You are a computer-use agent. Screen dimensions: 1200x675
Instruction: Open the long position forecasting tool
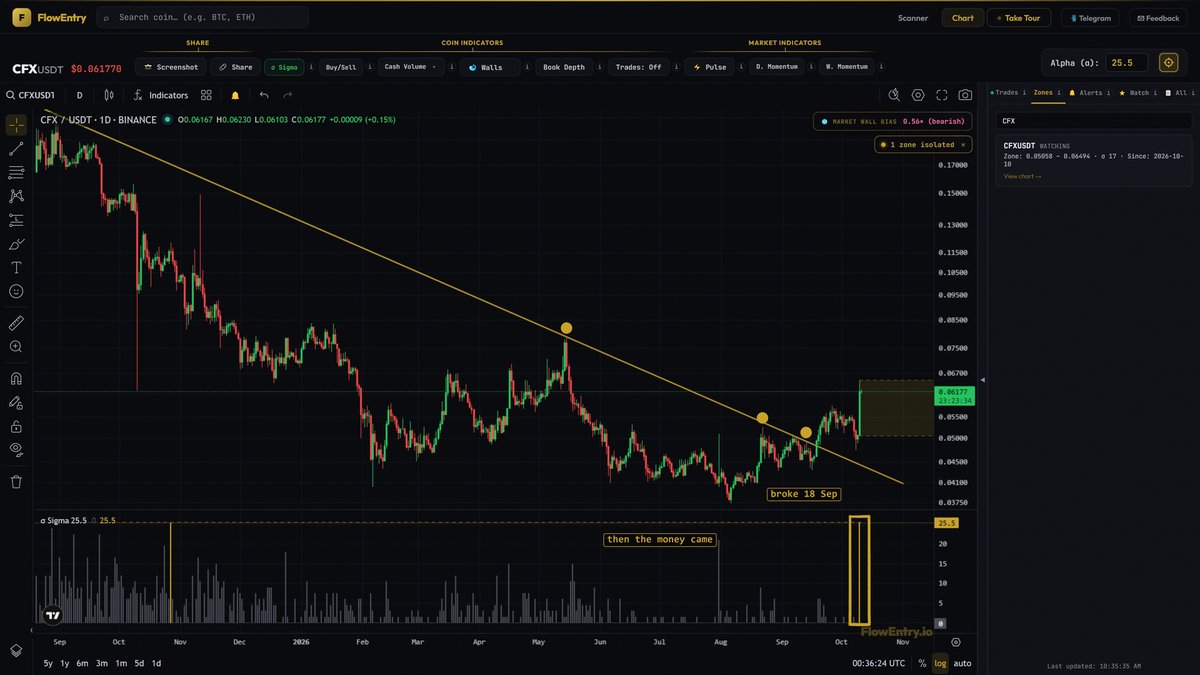pyautogui.click(x=16, y=220)
